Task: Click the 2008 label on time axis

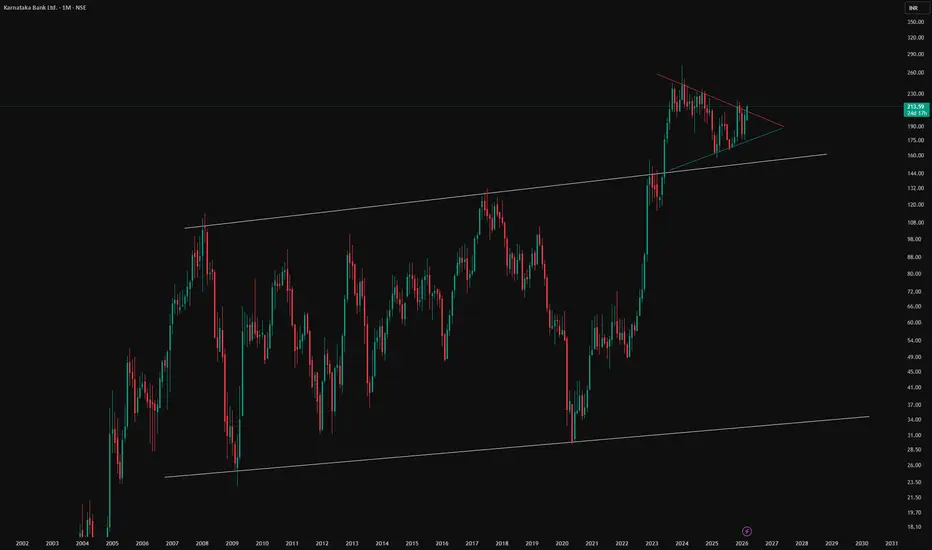Action: (202, 543)
